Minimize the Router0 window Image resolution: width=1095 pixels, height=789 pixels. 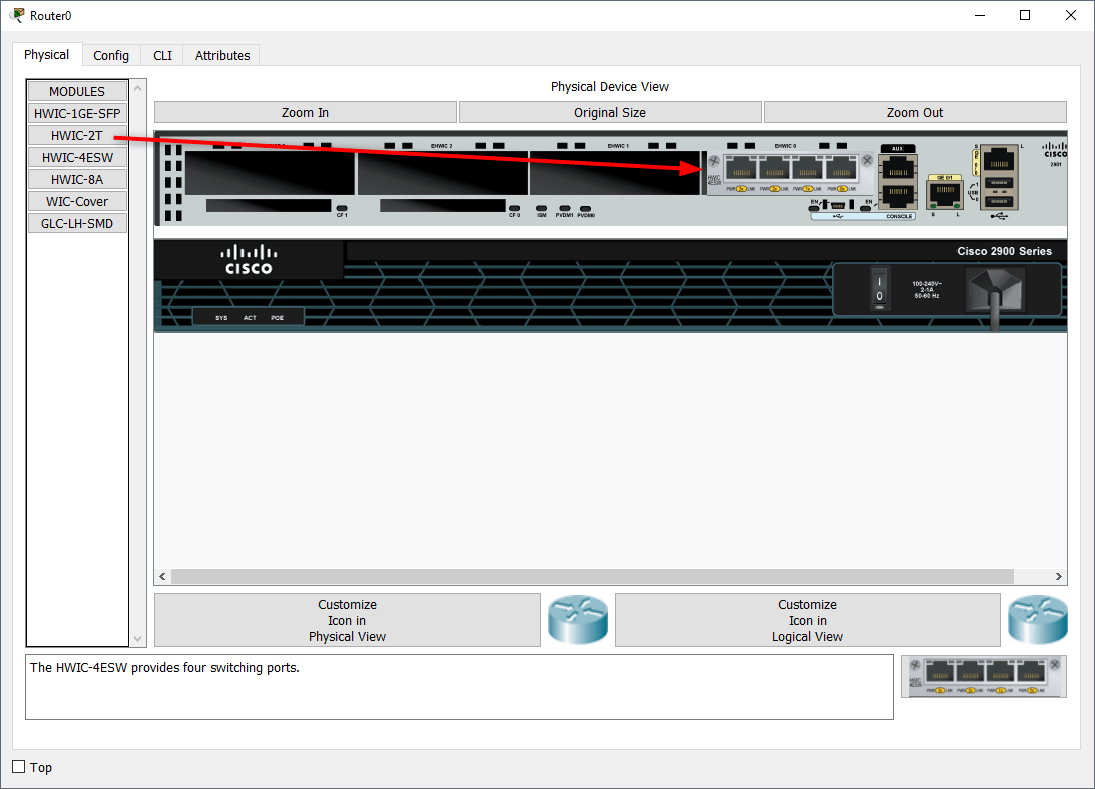pos(980,15)
